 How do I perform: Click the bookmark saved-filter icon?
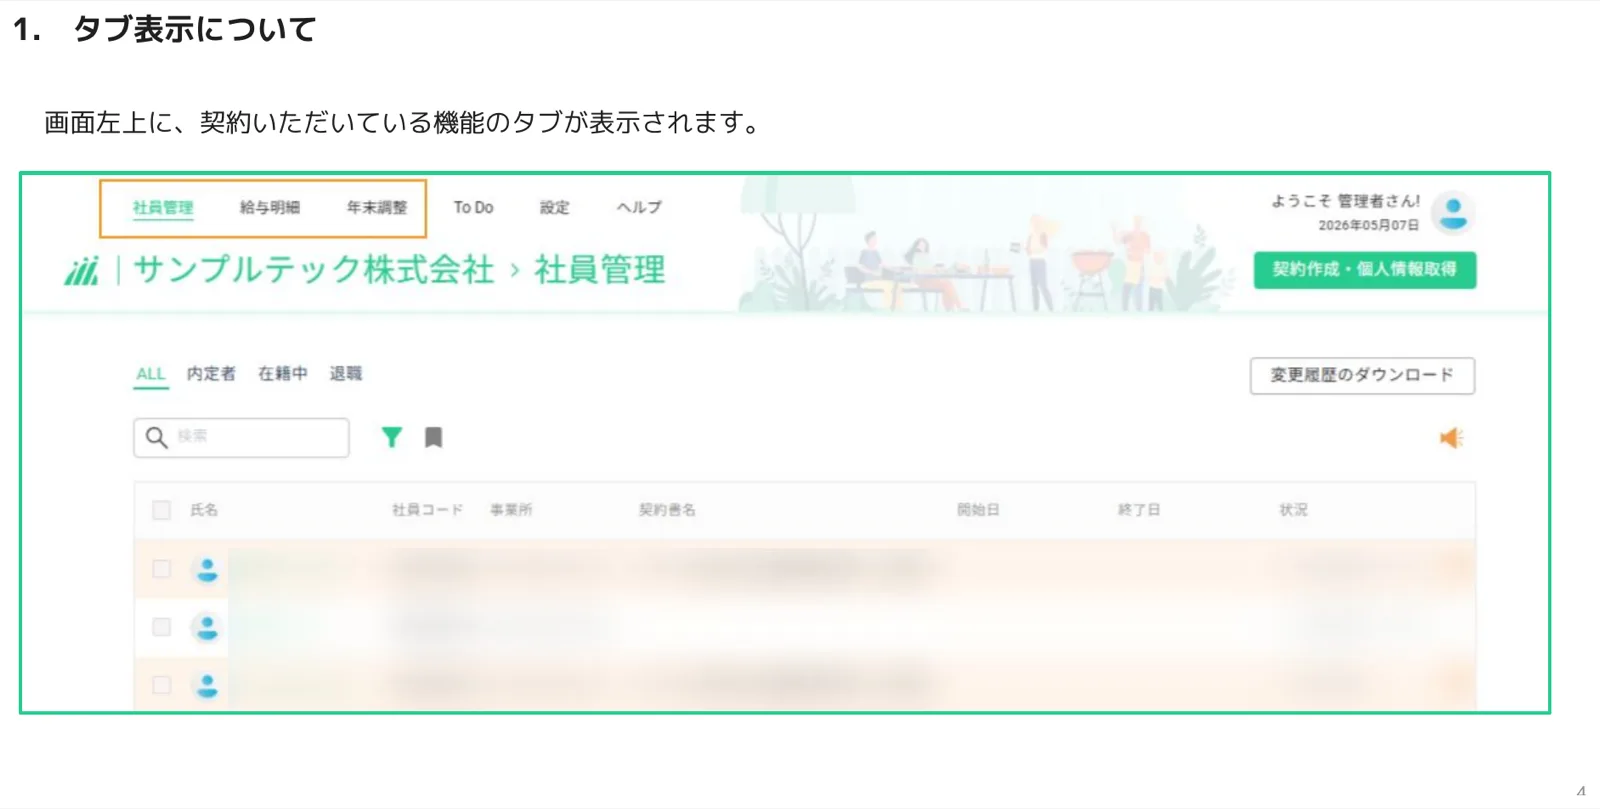[433, 437]
